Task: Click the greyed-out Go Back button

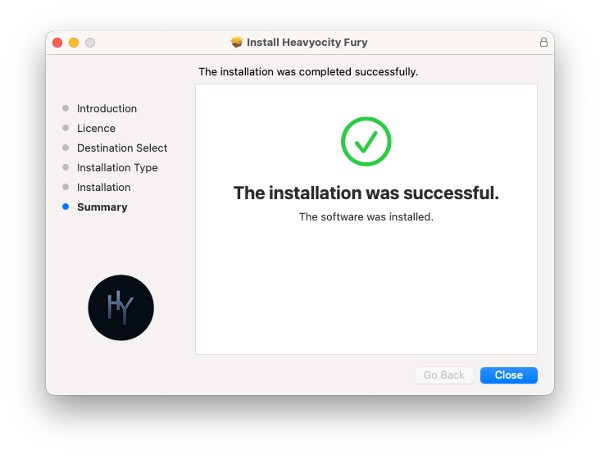Action: pos(444,375)
